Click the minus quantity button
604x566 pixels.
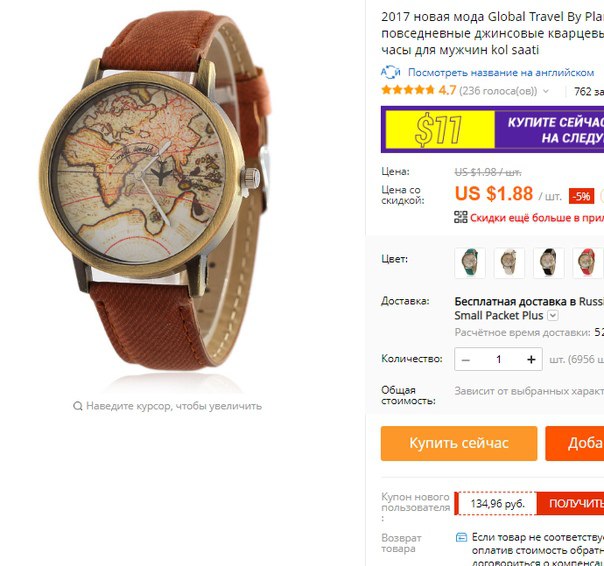point(466,359)
